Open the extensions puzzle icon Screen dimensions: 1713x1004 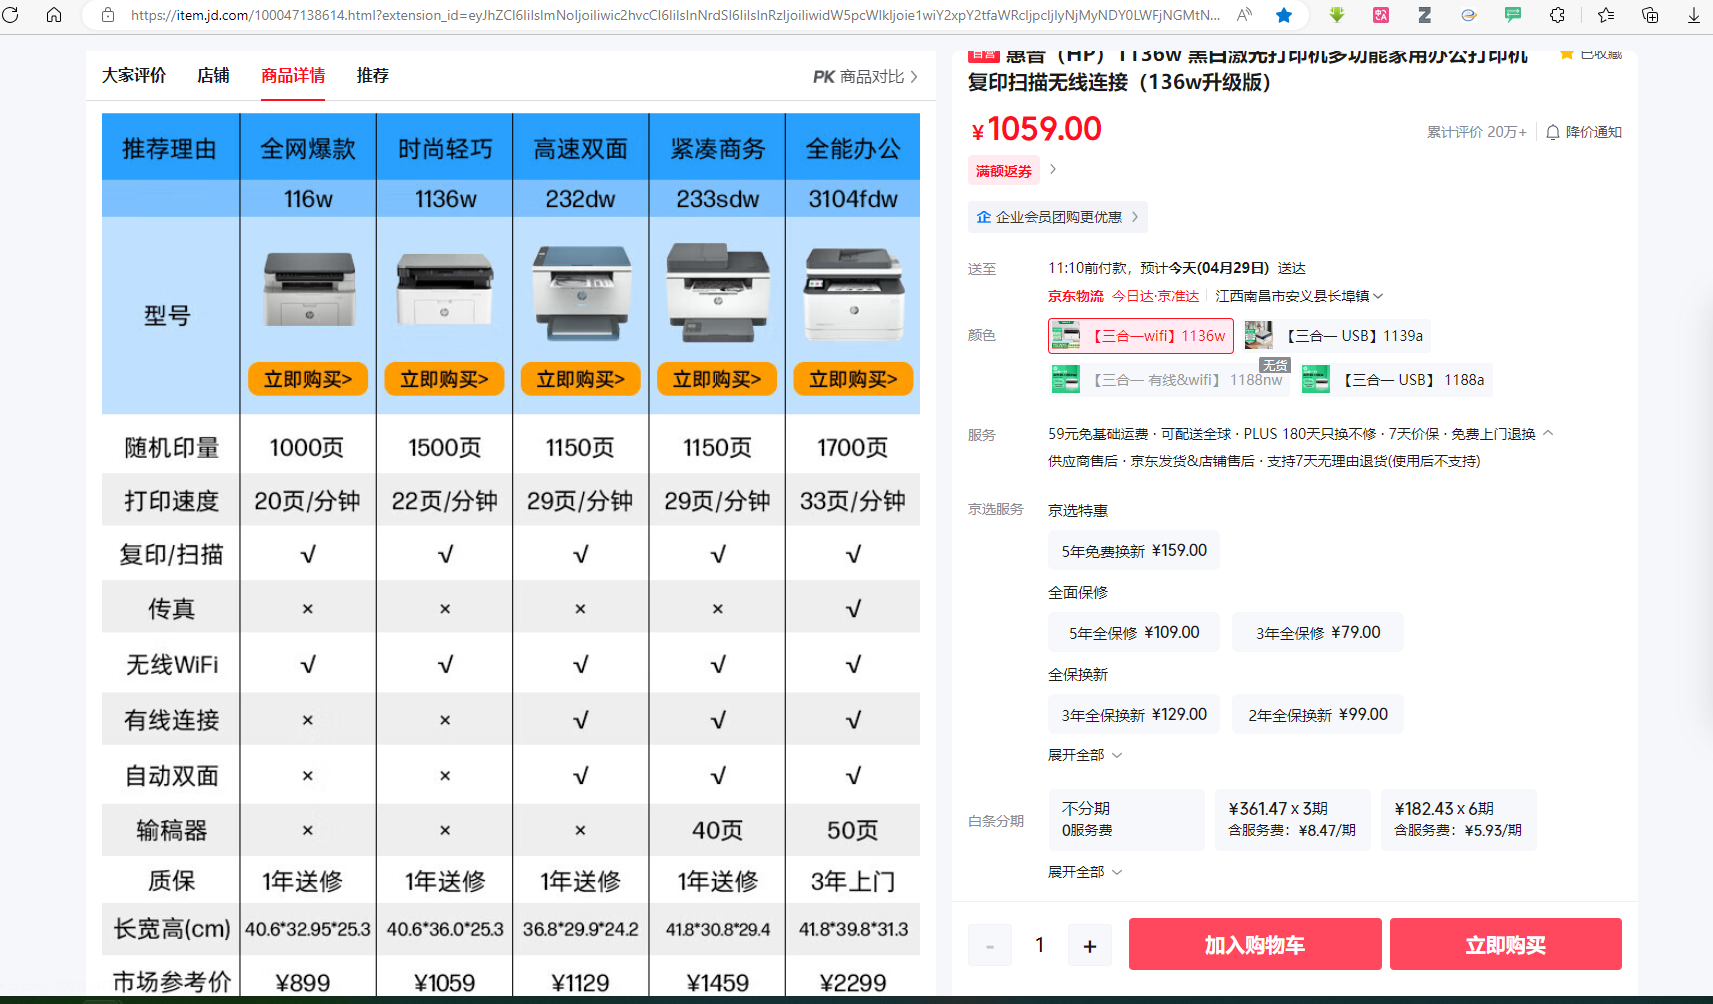coord(1557,15)
